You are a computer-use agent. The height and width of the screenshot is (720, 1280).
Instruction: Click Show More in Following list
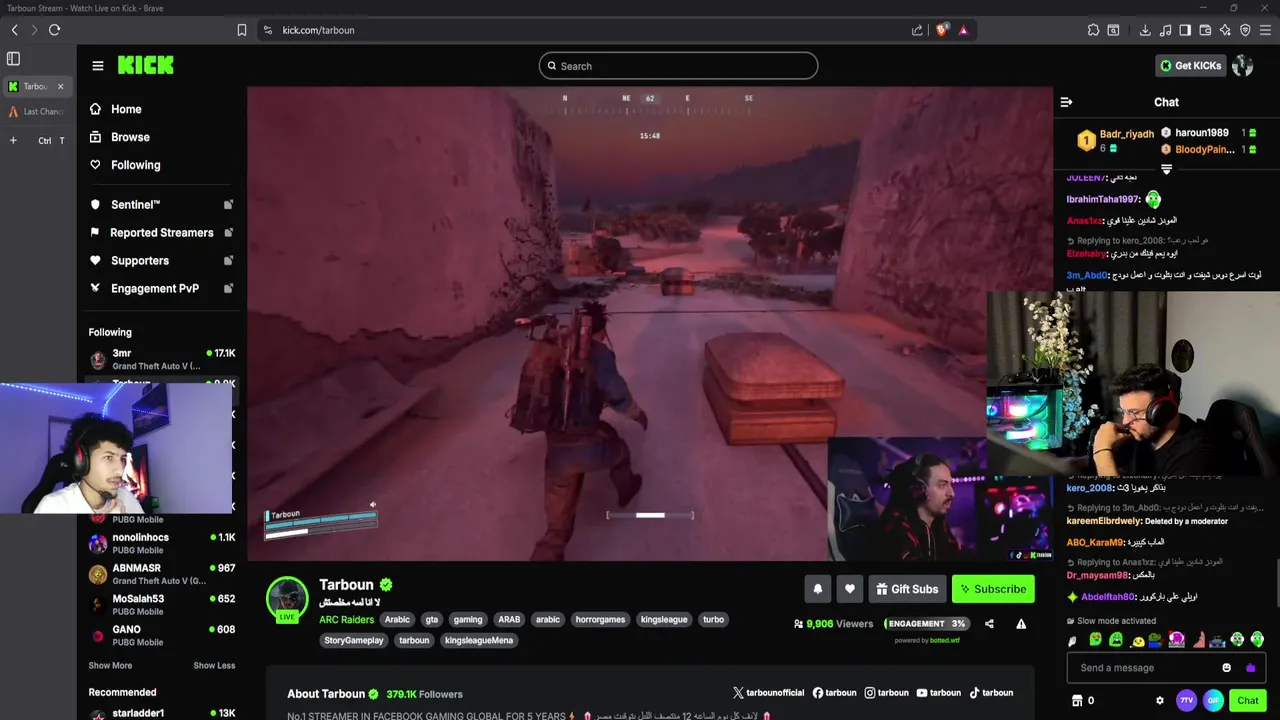pyautogui.click(x=110, y=665)
